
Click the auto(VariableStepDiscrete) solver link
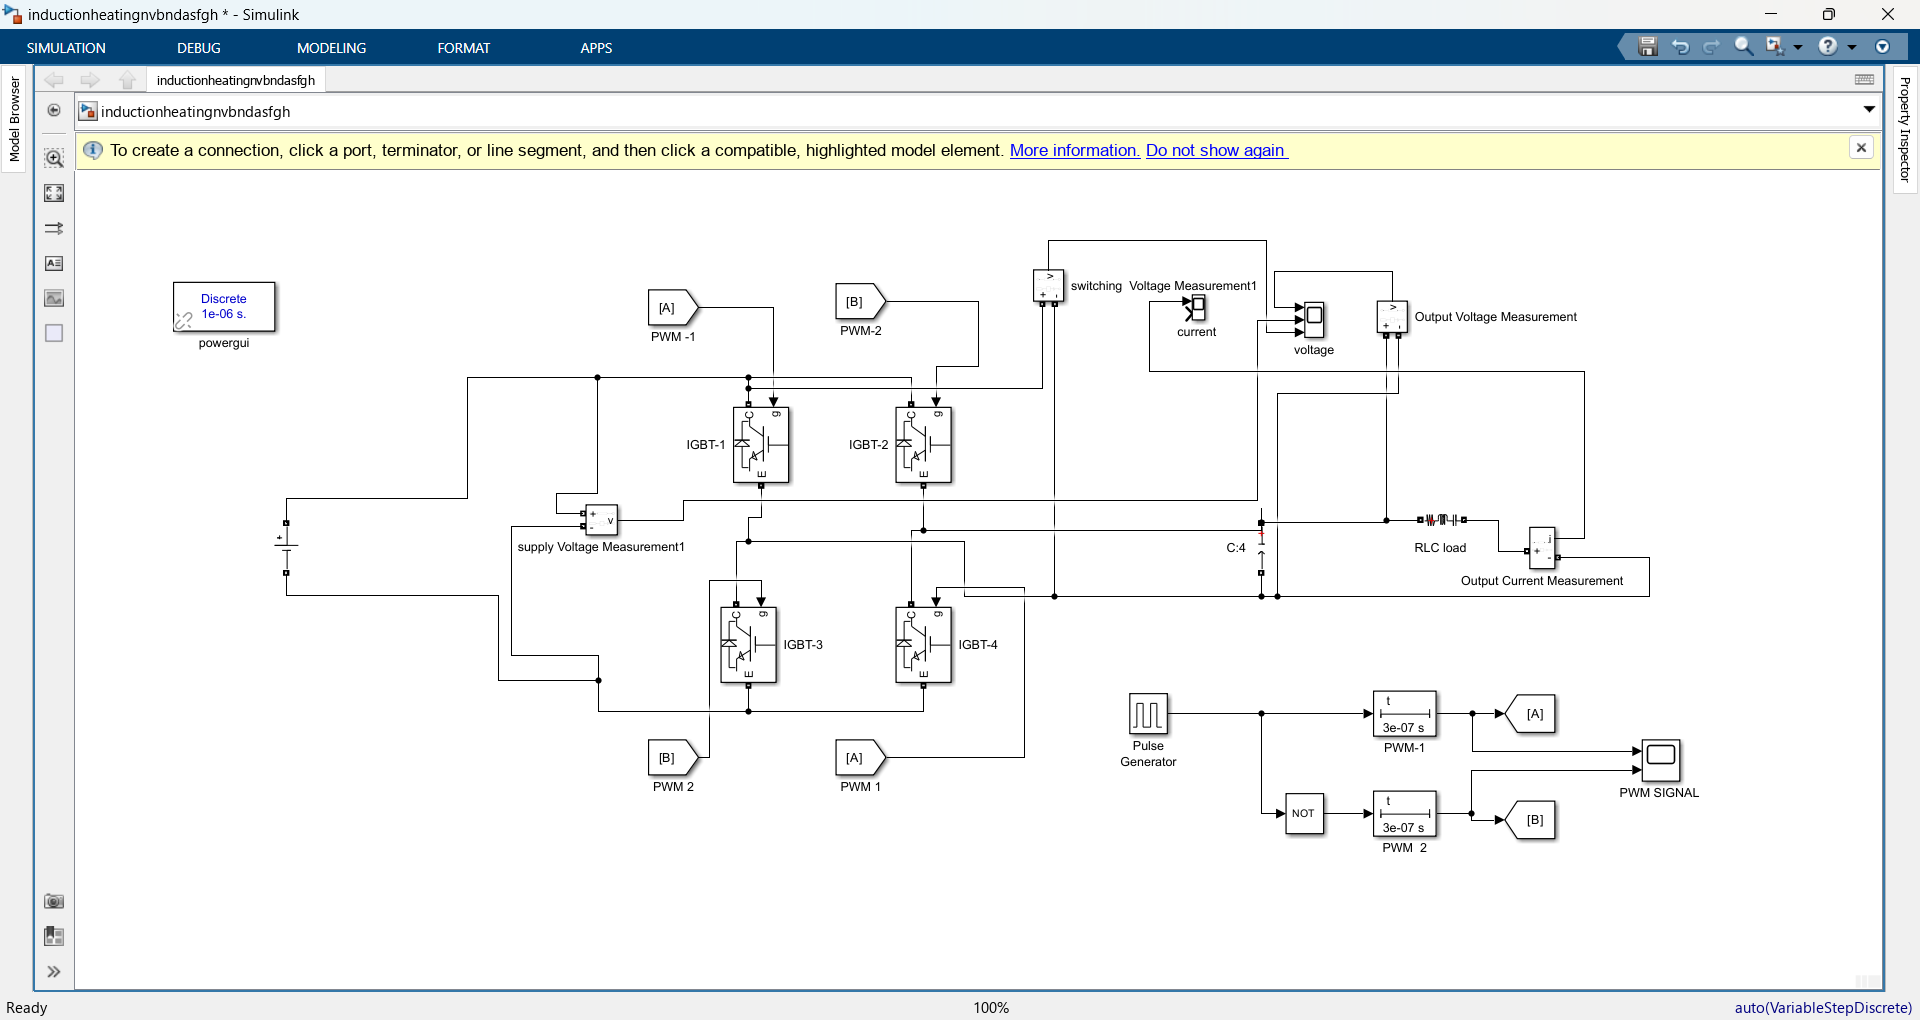(x=1823, y=1008)
